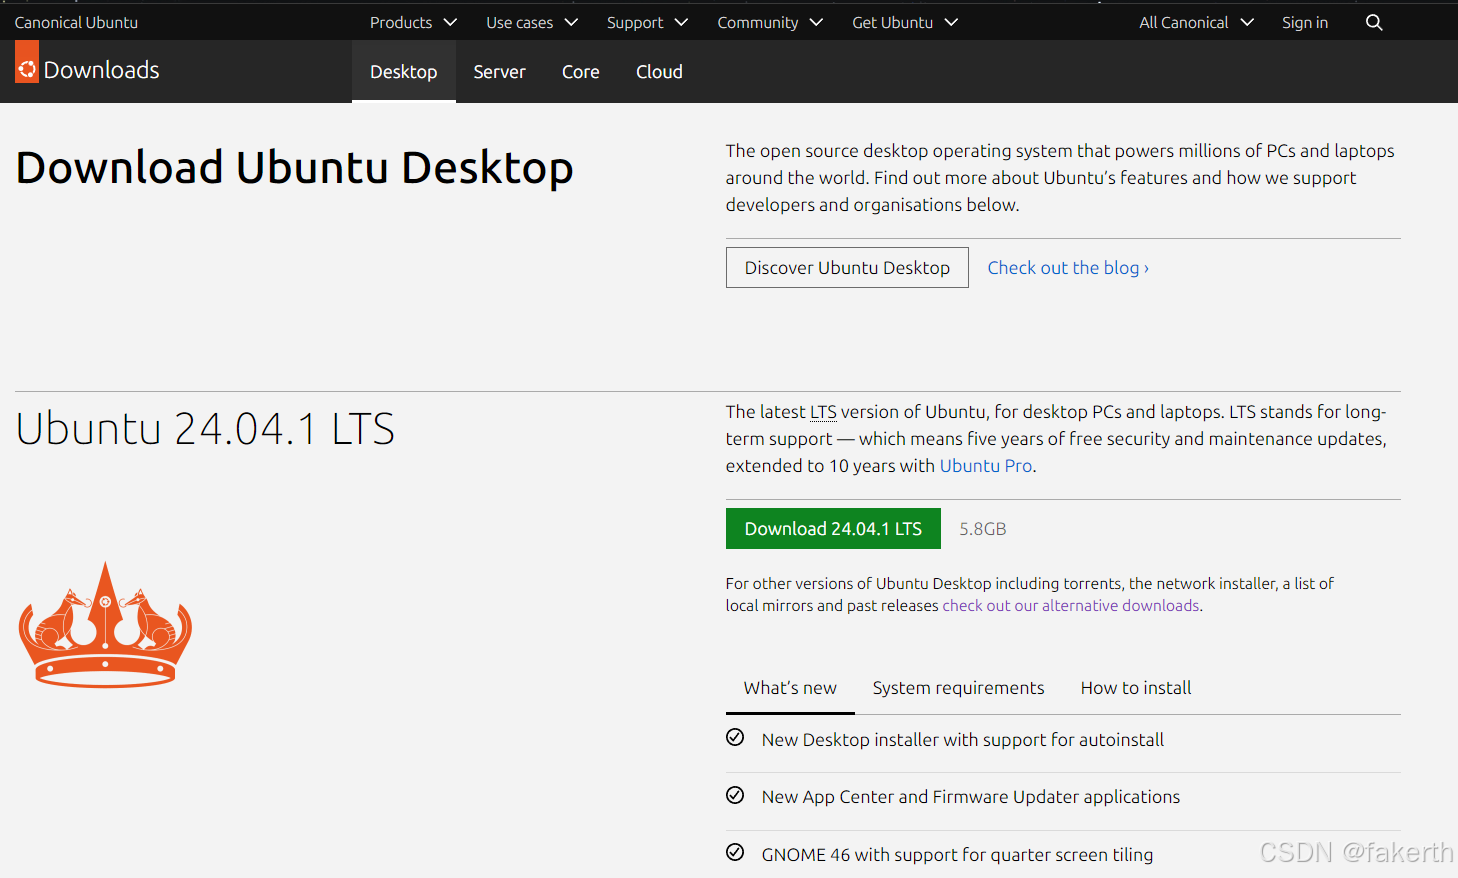Switch to the Cloud downloads tab
The image size is (1458, 878).
coord(659,72)
